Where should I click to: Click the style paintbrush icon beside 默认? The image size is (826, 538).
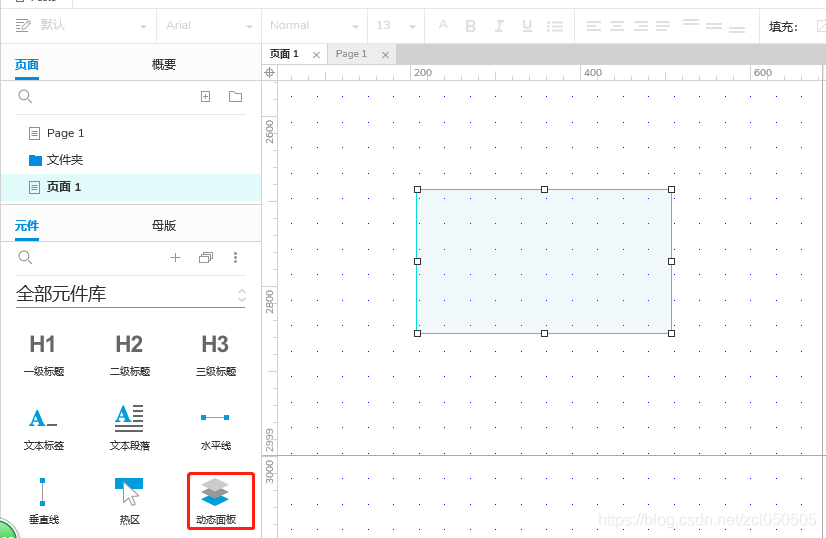coord(23,25)
